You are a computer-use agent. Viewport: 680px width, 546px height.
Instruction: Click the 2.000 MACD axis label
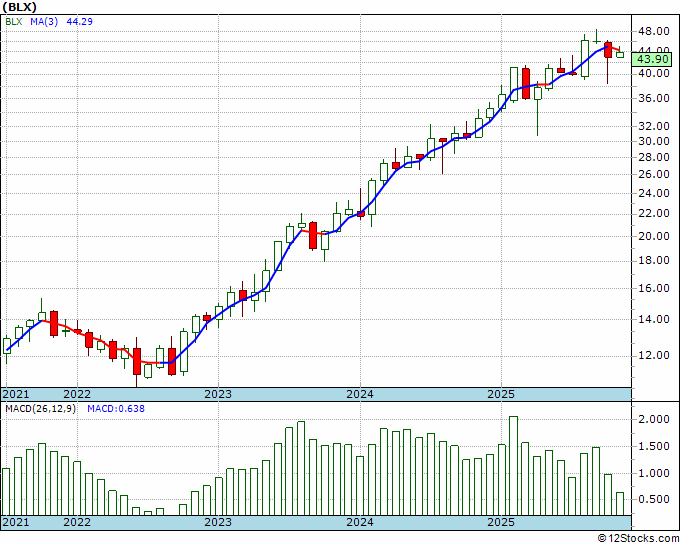(x=654, y=420)
